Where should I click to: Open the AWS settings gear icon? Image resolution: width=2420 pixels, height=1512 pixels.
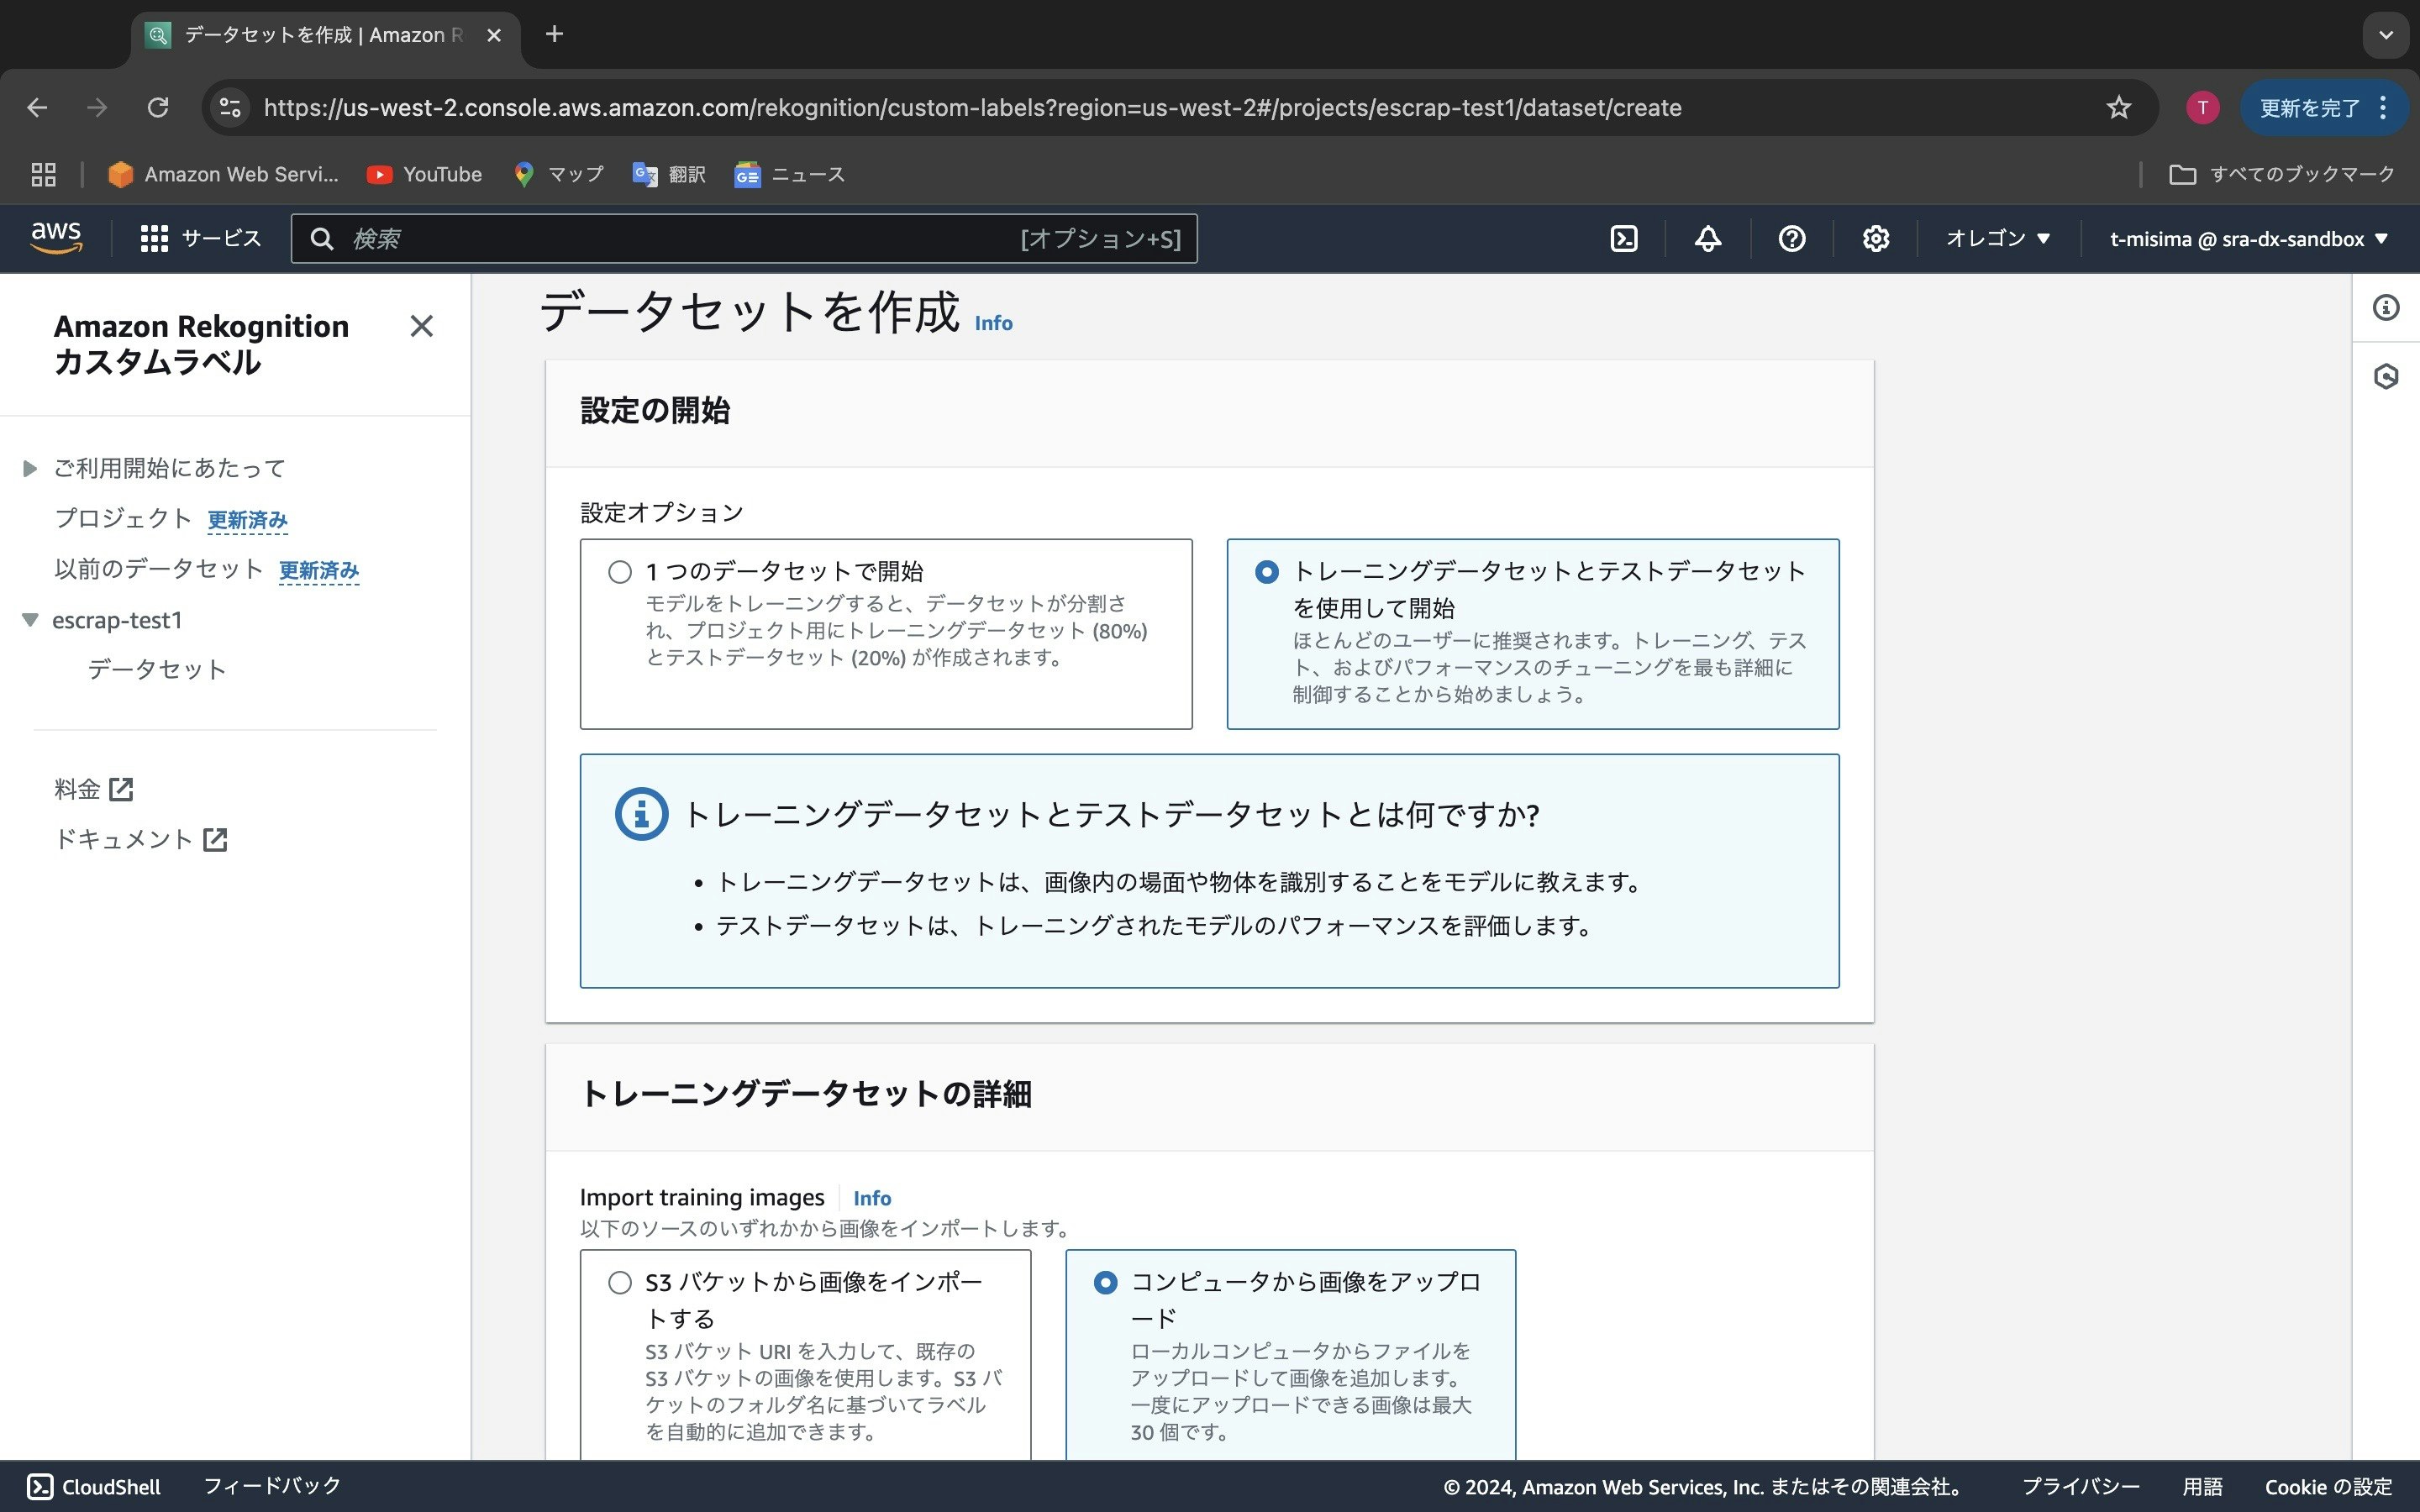point(1875,238)
